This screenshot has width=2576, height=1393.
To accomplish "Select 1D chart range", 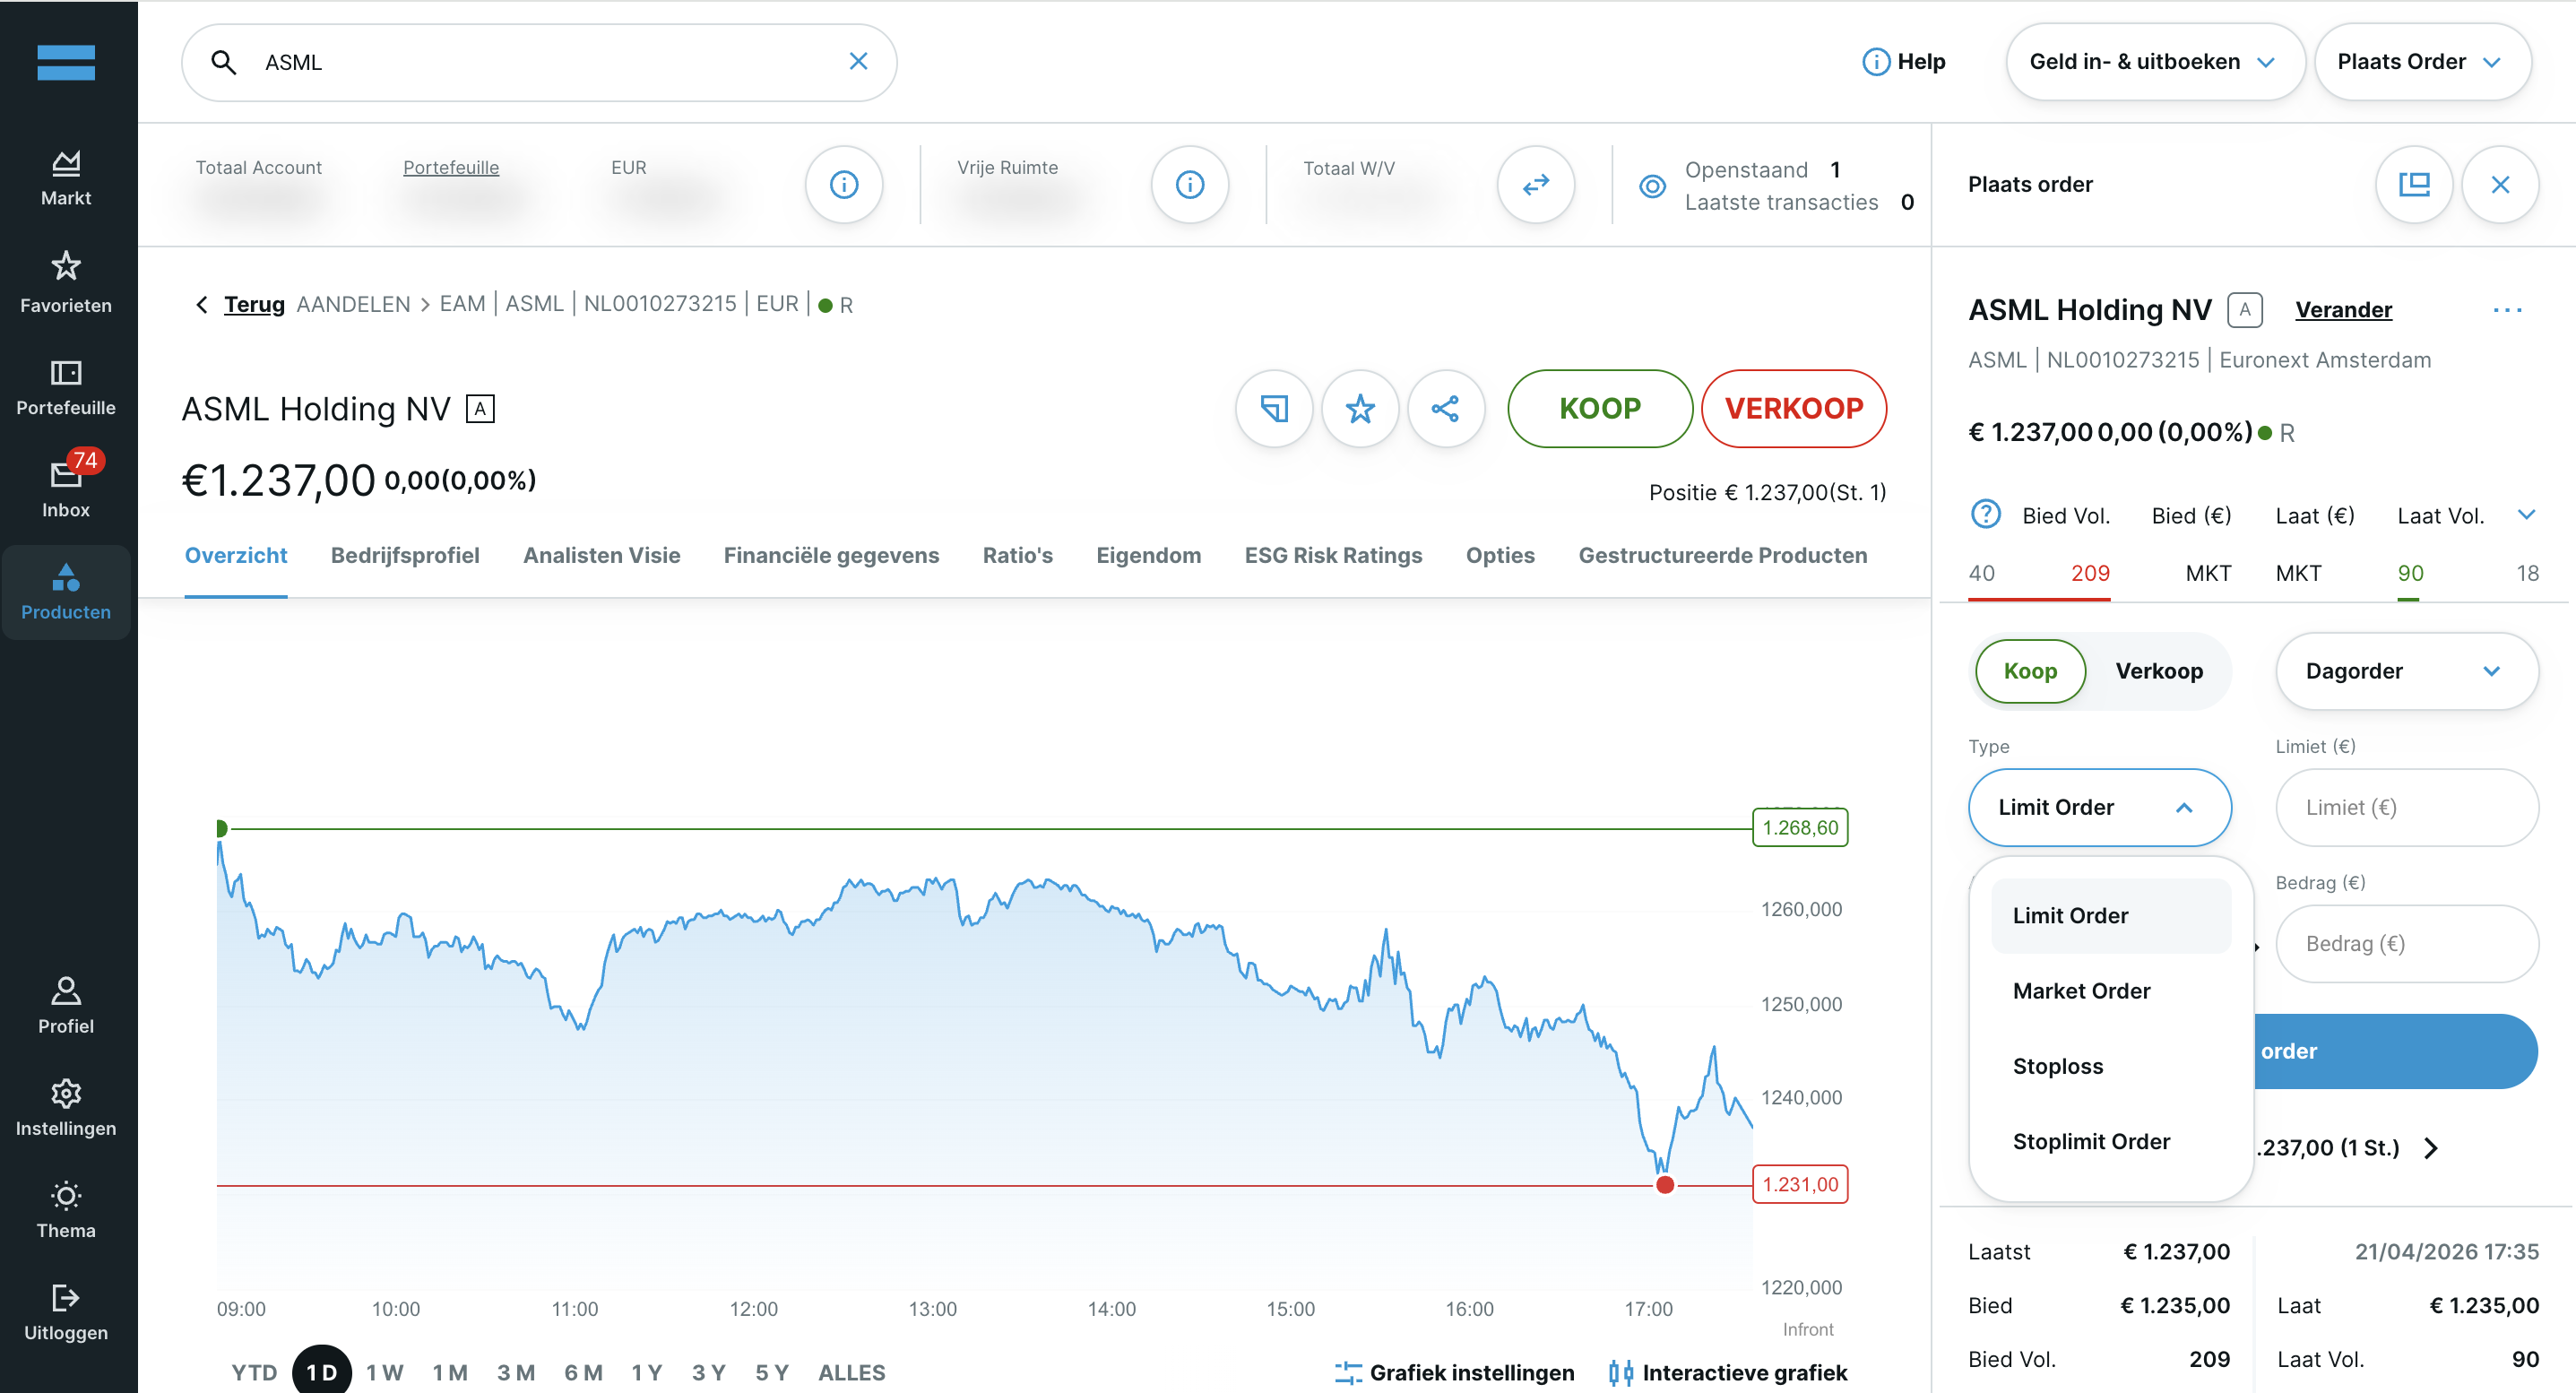I will (322, 1372).
